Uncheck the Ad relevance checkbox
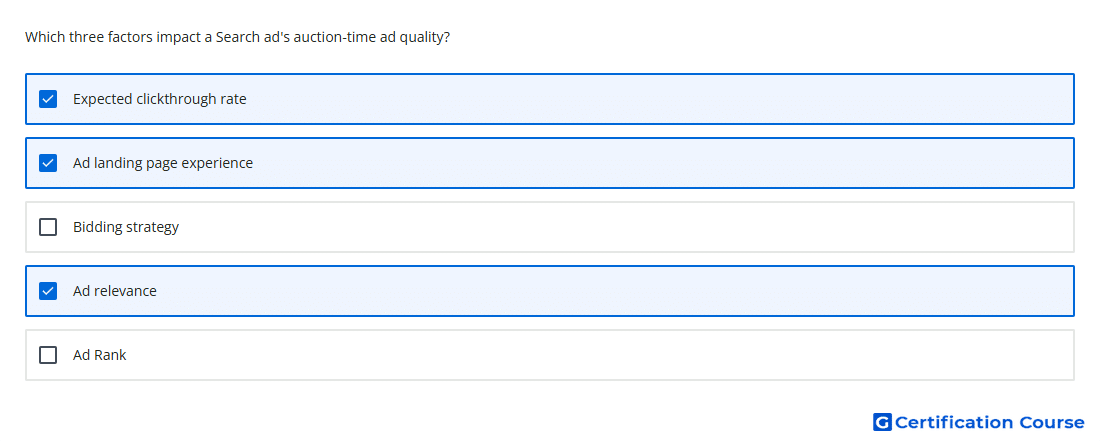The height and width of the screenshot is (441, 1100). coord(48,291)
